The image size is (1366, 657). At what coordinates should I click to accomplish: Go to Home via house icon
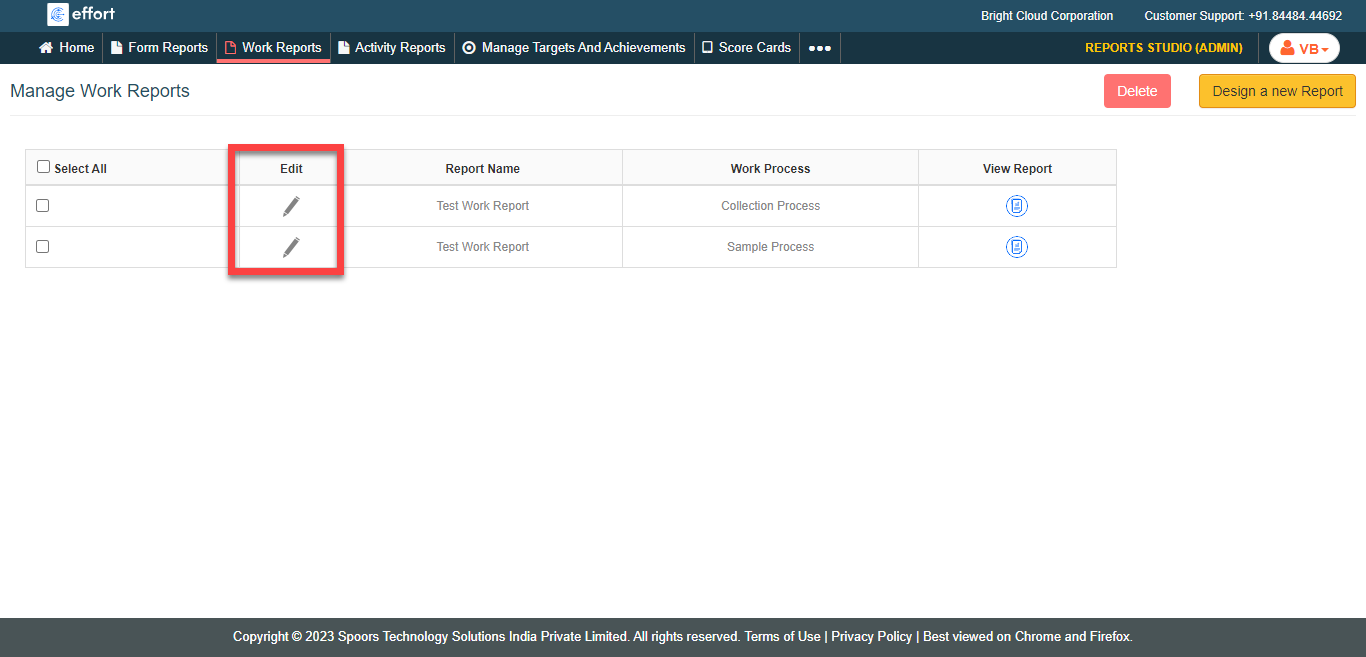[x=46, y=48]
